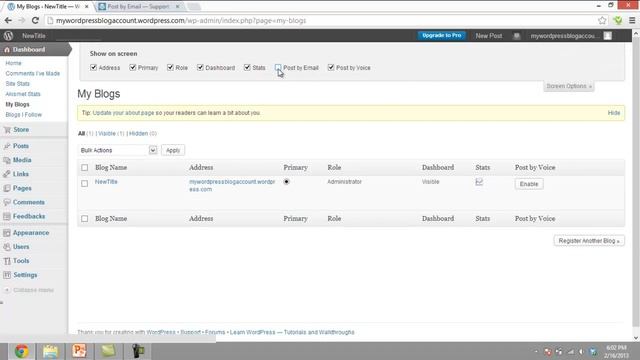
Task: Enable Post by Voice for NewTitle
Action: pyautogui.click(x=529, y=184)
